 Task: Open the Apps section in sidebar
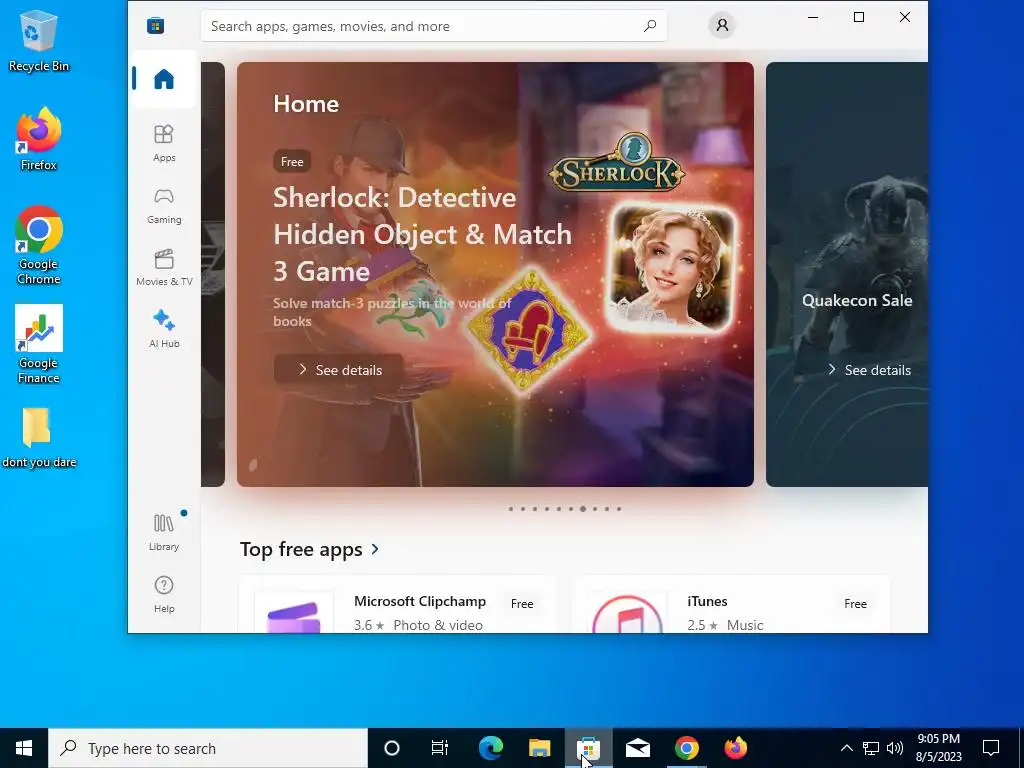164,143
